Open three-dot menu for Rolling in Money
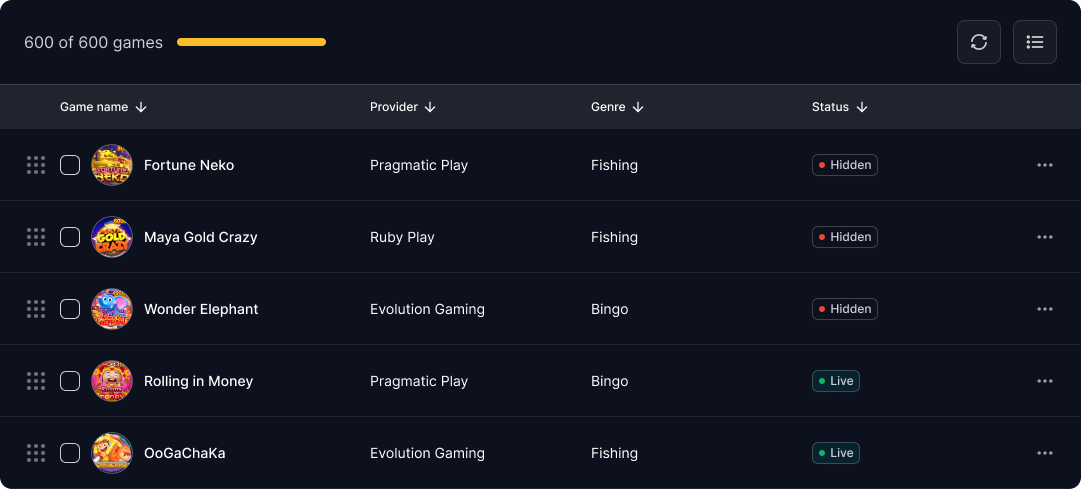This screenshot has width=1081, height=489. coord(1045,381)
